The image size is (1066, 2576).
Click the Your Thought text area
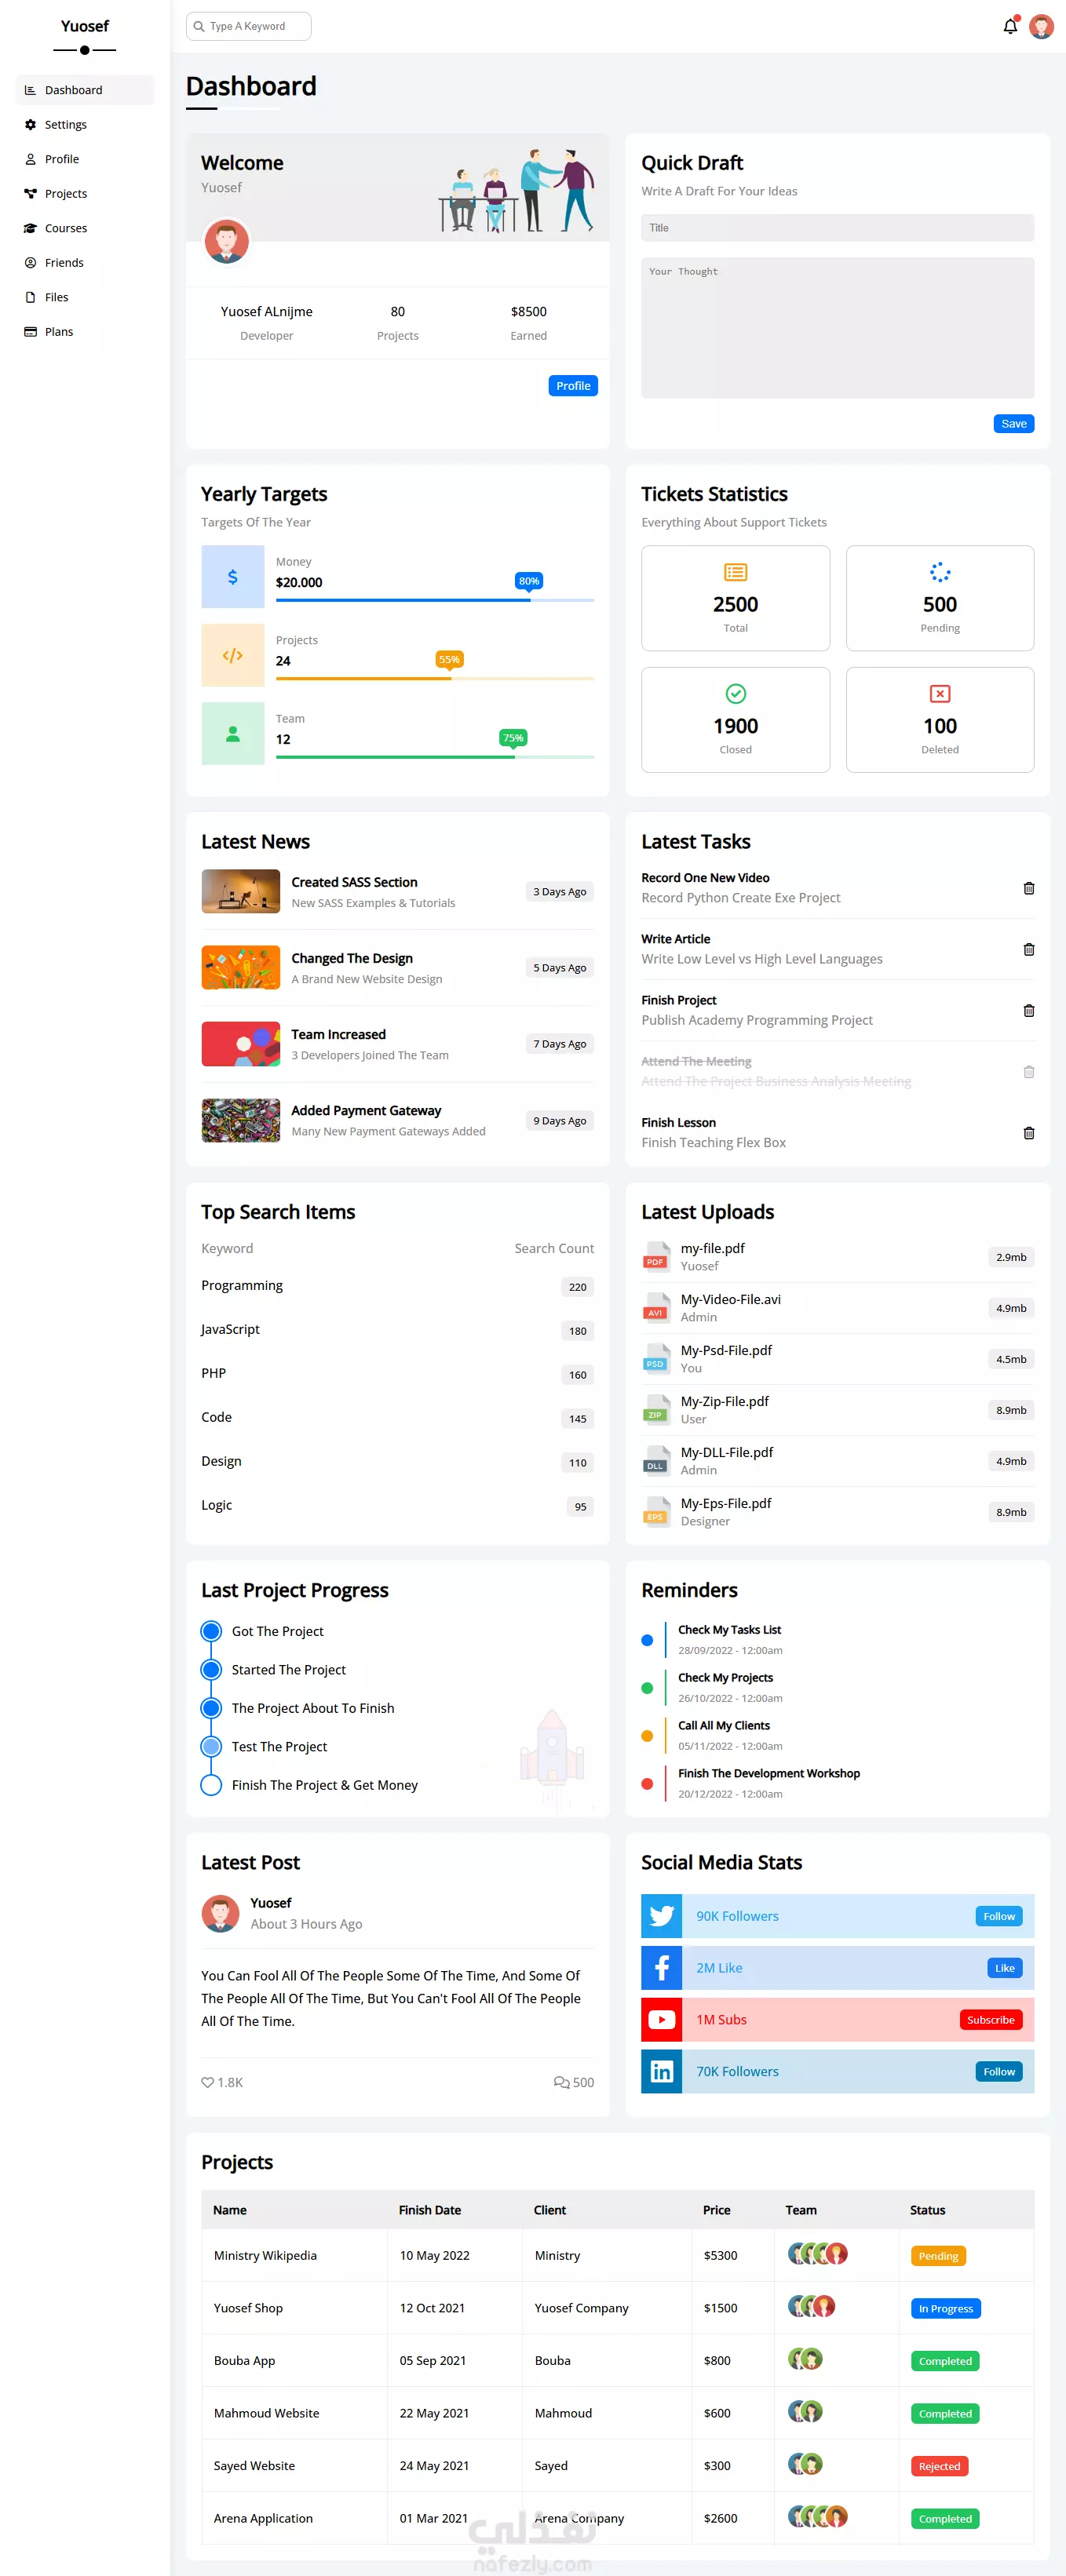pos(837,328)
